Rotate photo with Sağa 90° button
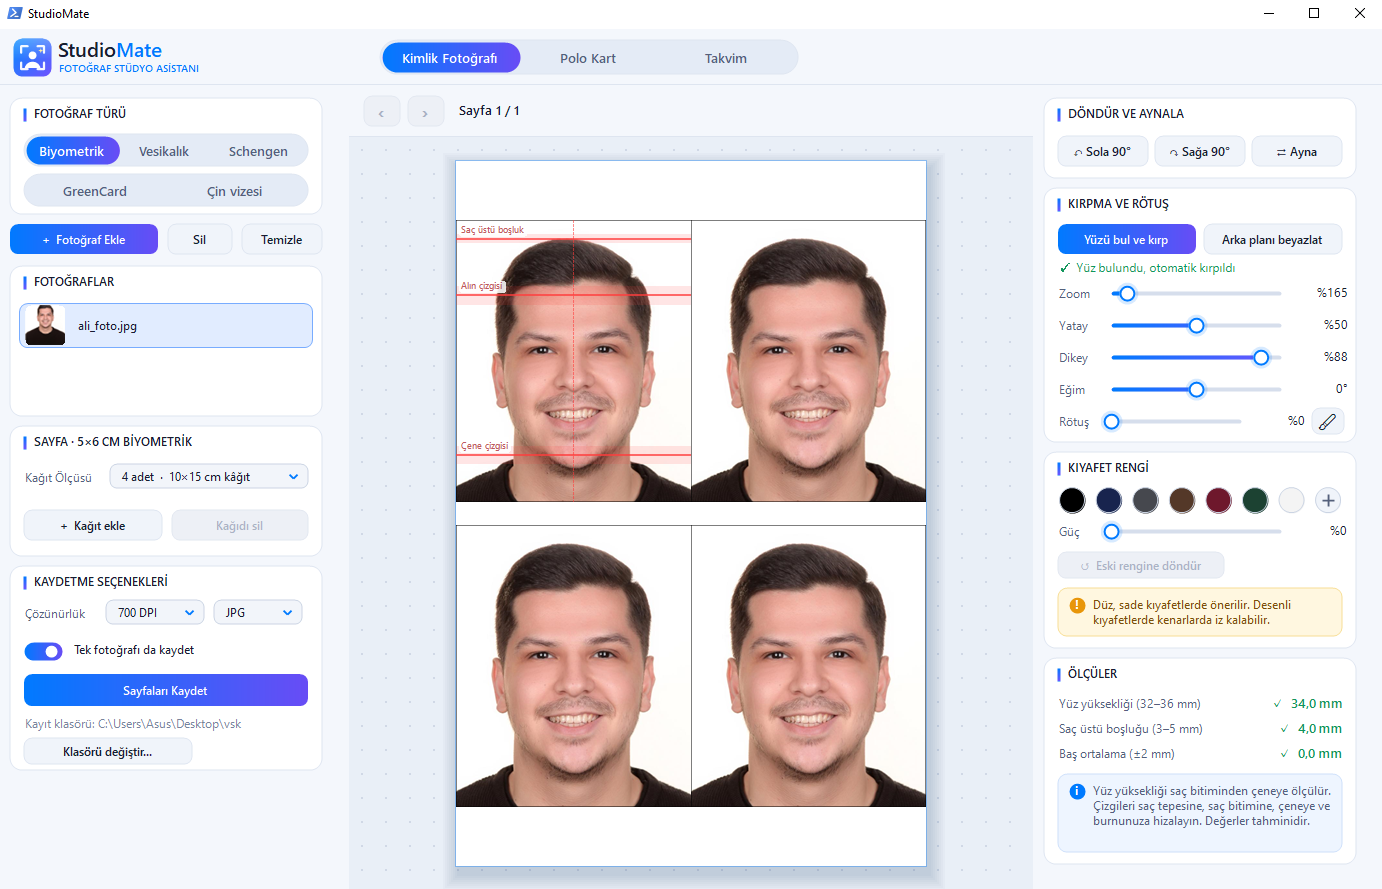Screen dimensions: 1382x889 point(1199,152)
